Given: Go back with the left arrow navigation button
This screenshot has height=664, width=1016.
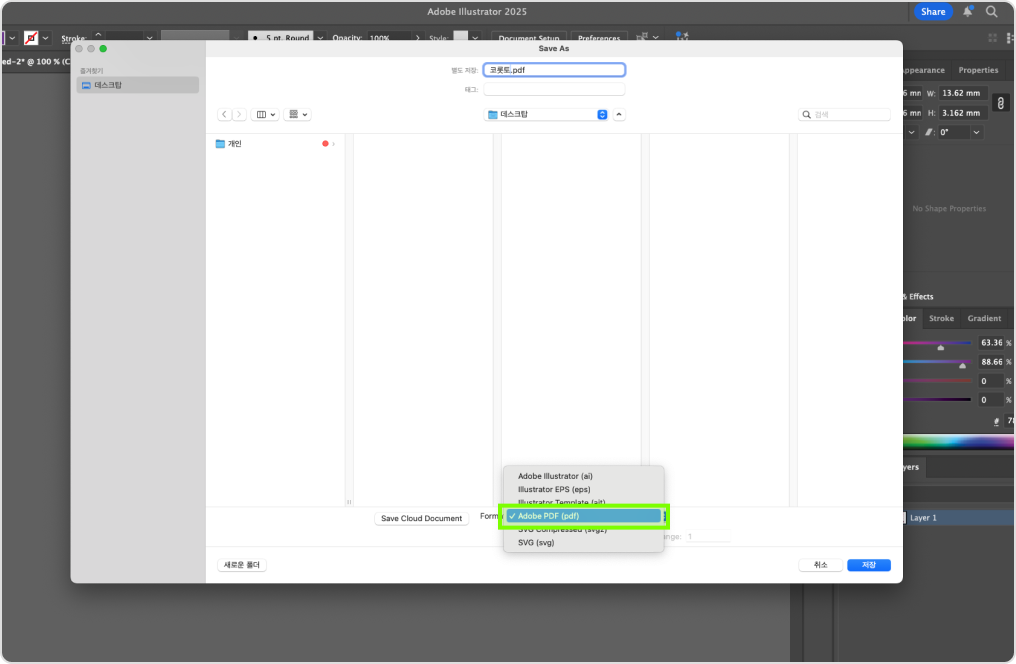Looking at the screenshot, I should (x=225, y=115).
